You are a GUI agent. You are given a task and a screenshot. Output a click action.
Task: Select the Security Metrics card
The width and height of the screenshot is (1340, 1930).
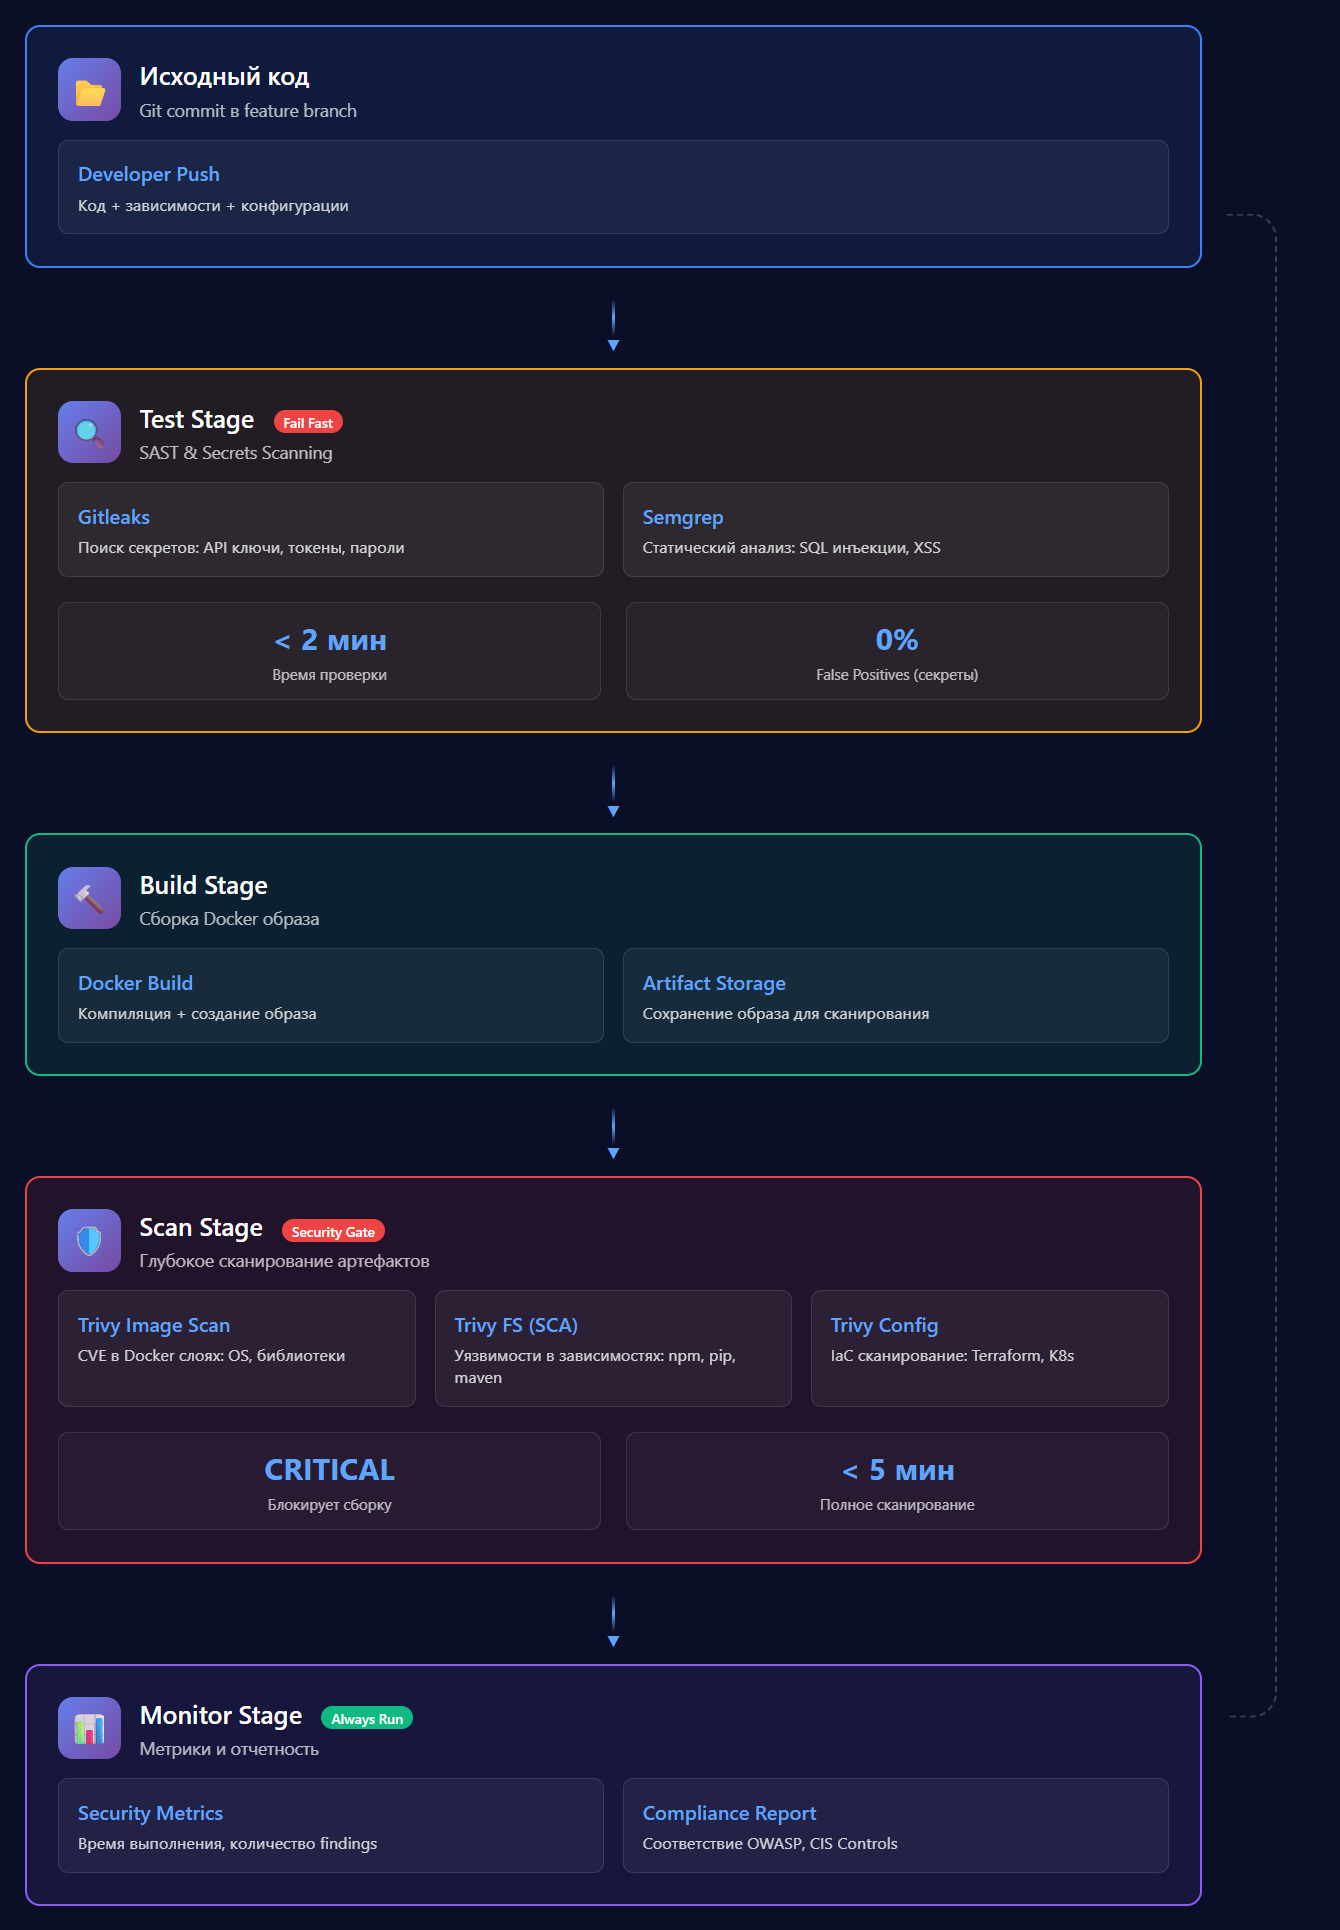[x=331, y=1826]
